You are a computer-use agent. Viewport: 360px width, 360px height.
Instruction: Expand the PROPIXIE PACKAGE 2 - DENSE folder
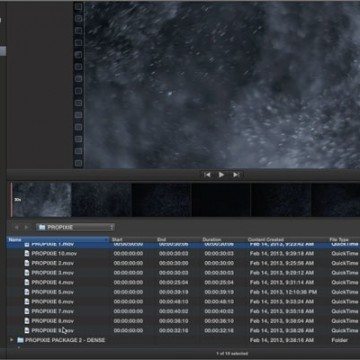coord(12,340)
